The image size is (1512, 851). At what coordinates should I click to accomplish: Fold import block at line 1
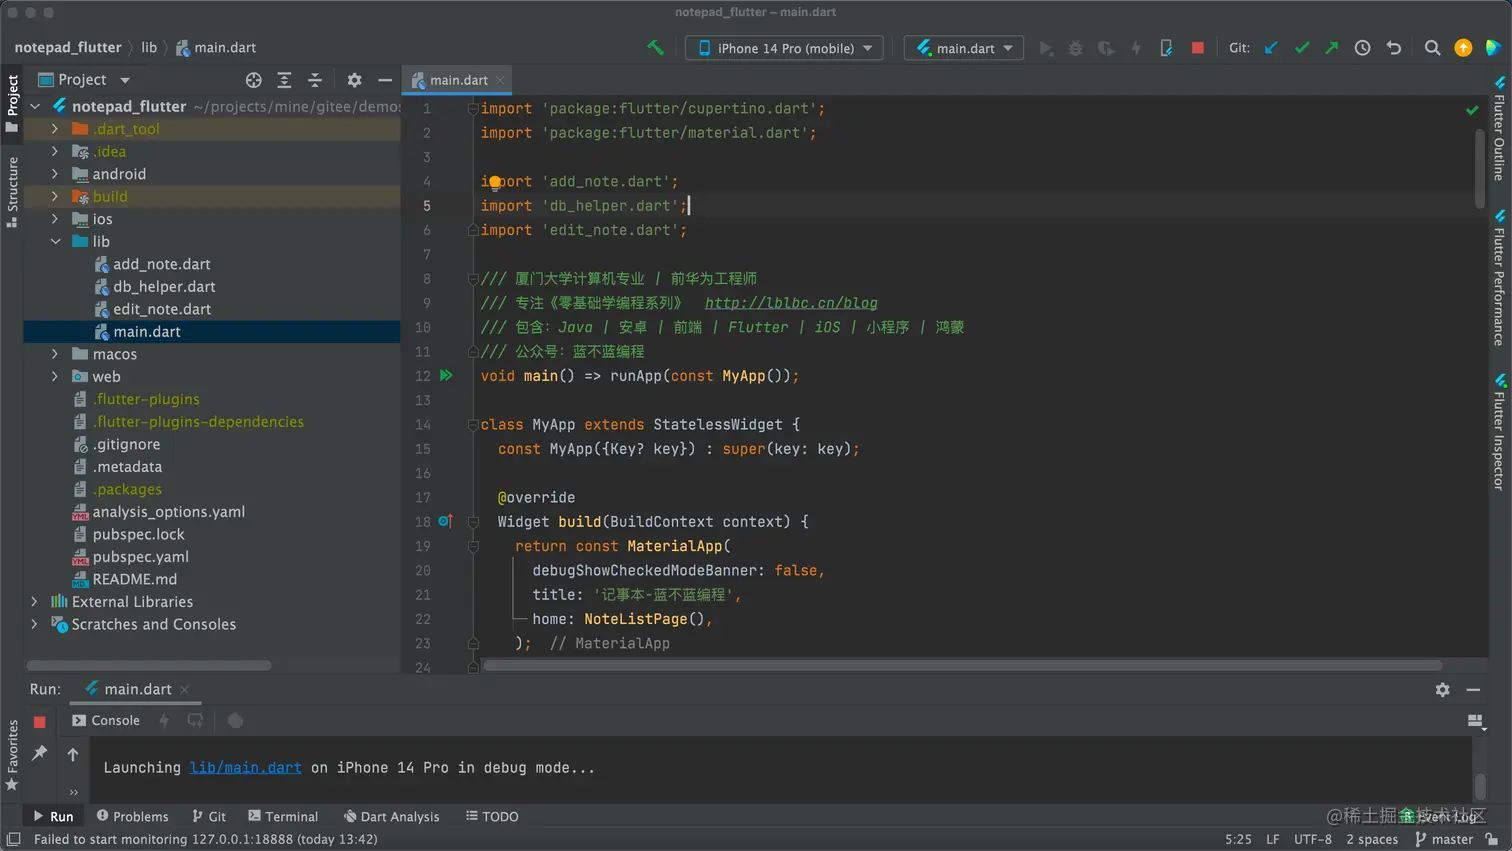pyautogui.click(x=473, y=109)
